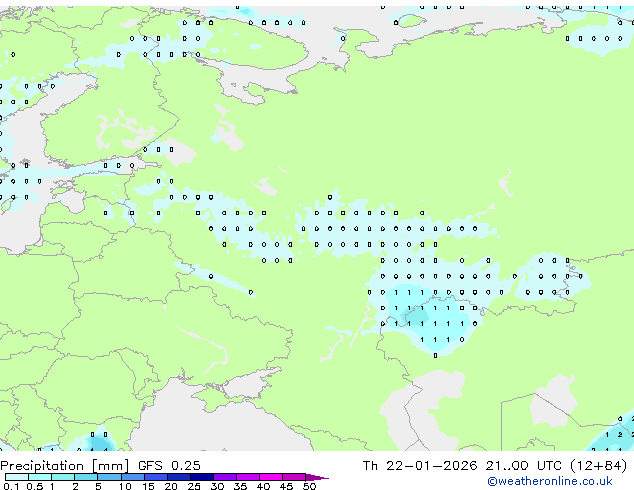
Task: Select the 5–10 mm legend color box
Action: click(x=109, y=477)
